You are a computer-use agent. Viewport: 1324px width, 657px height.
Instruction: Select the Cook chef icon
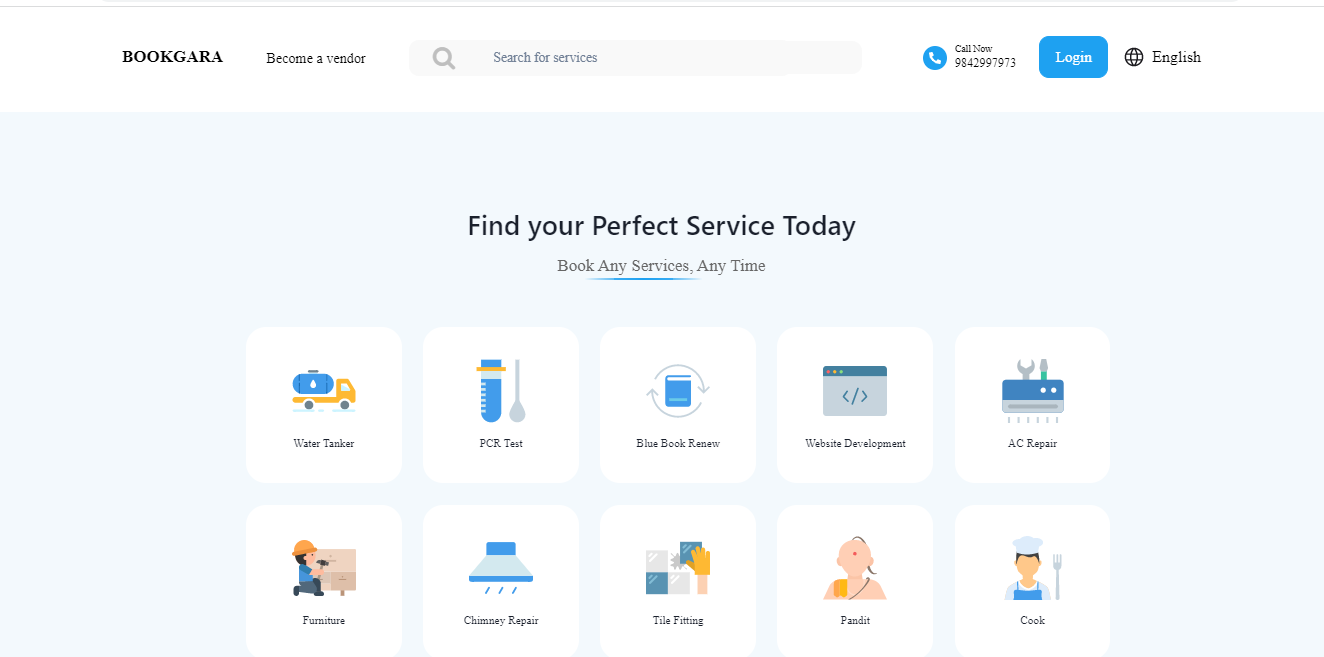tap(1033, 568)
